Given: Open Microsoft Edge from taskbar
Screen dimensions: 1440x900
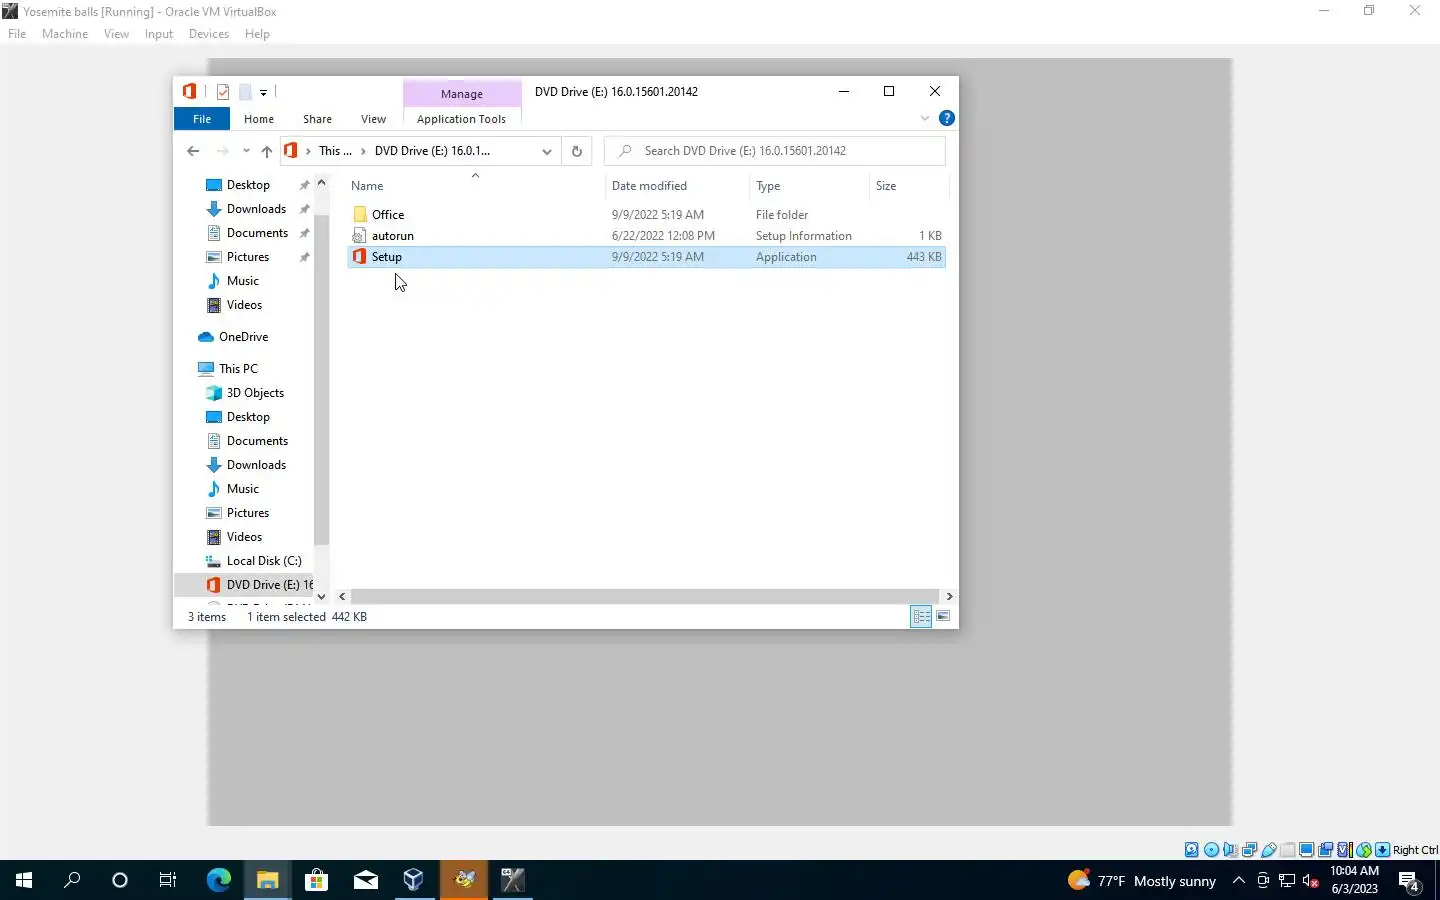Looking at the screenshot, I should tap(218, 880).
